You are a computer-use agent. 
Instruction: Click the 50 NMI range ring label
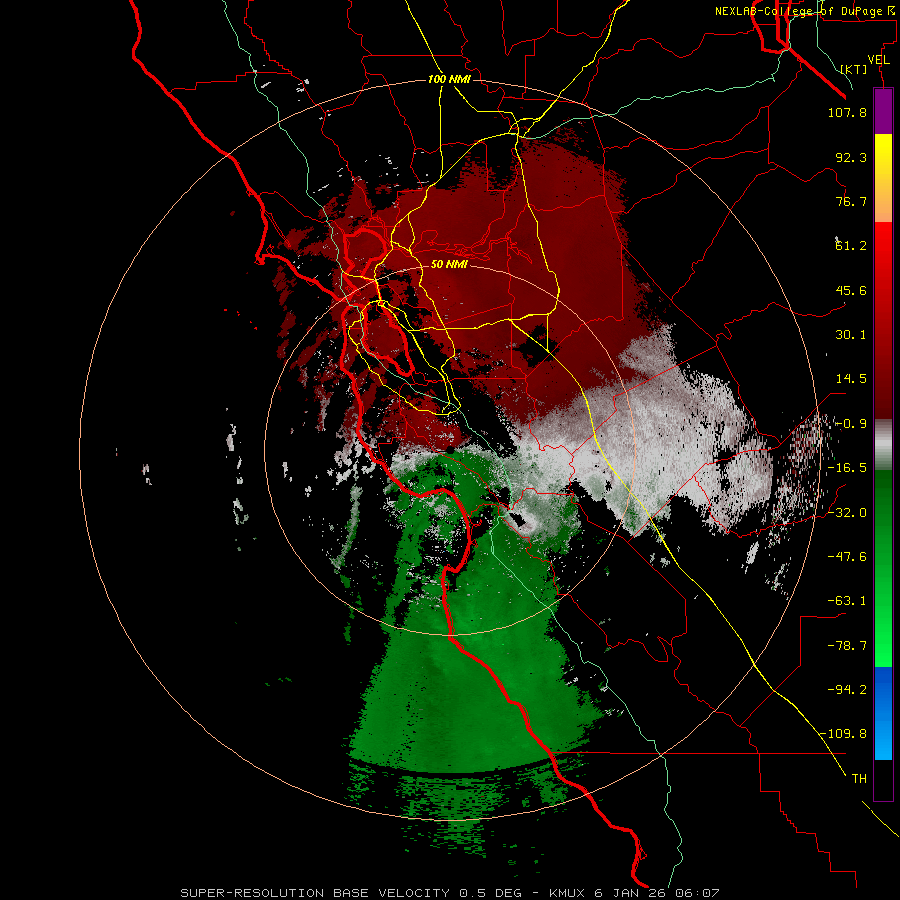point(449,264)
